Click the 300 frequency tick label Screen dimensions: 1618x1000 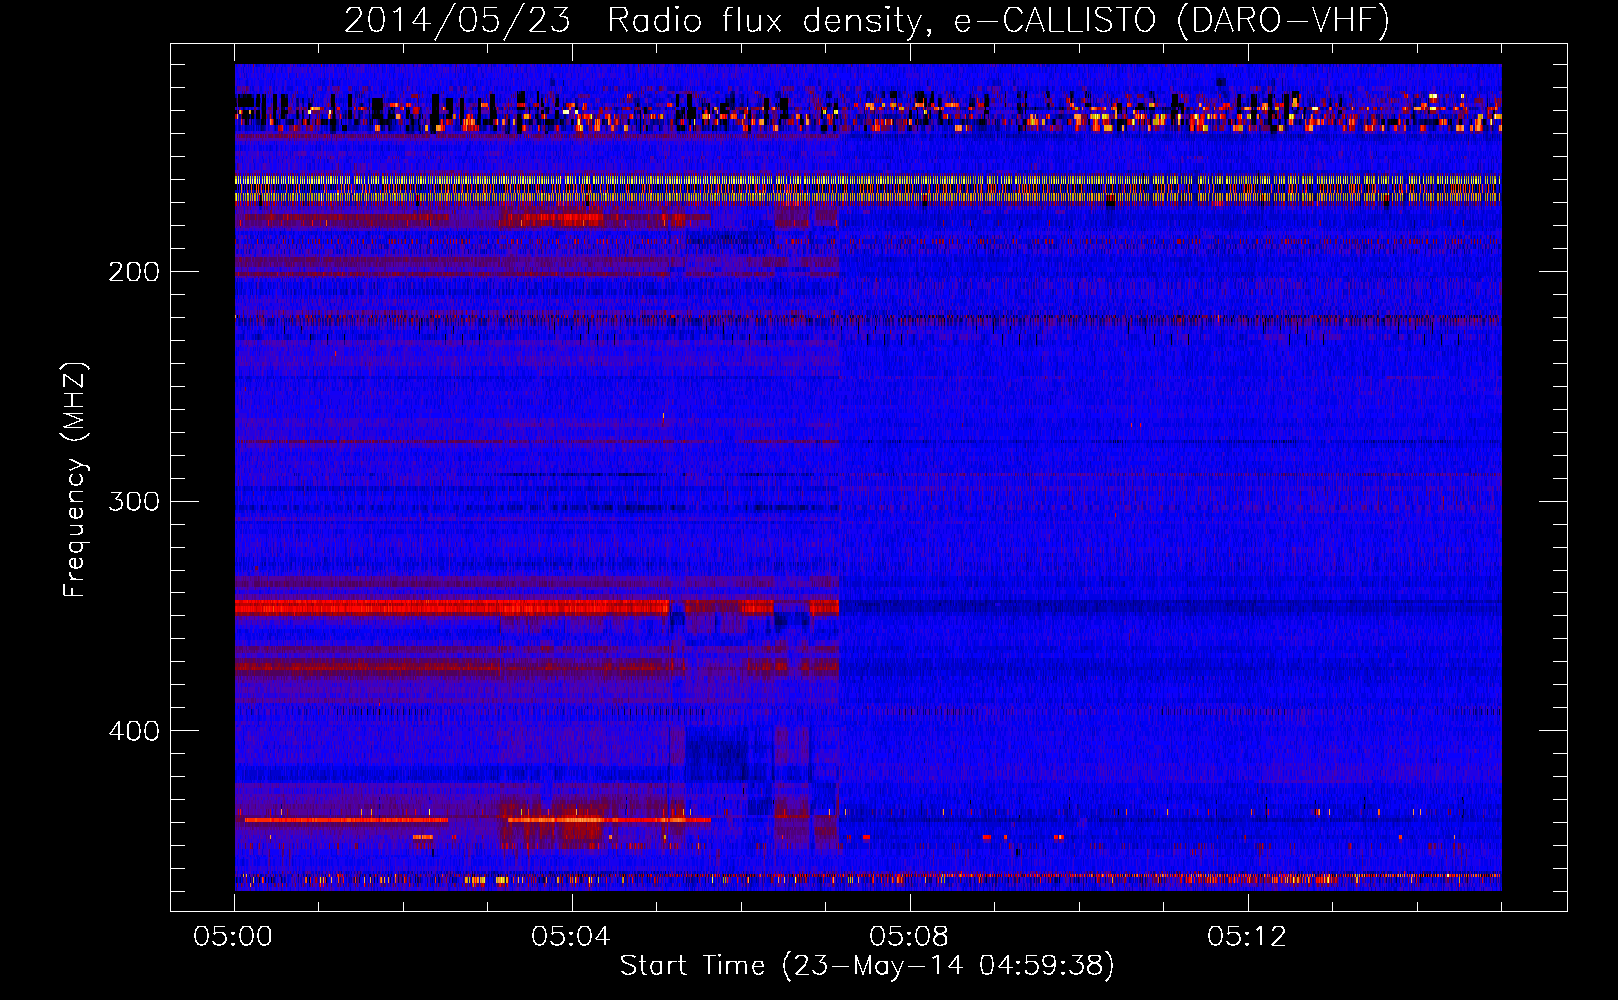point(134,501)
